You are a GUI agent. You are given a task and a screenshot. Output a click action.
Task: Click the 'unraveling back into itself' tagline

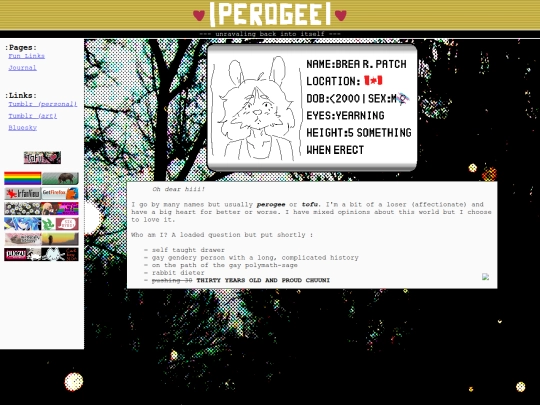click(x=270, y=34)
